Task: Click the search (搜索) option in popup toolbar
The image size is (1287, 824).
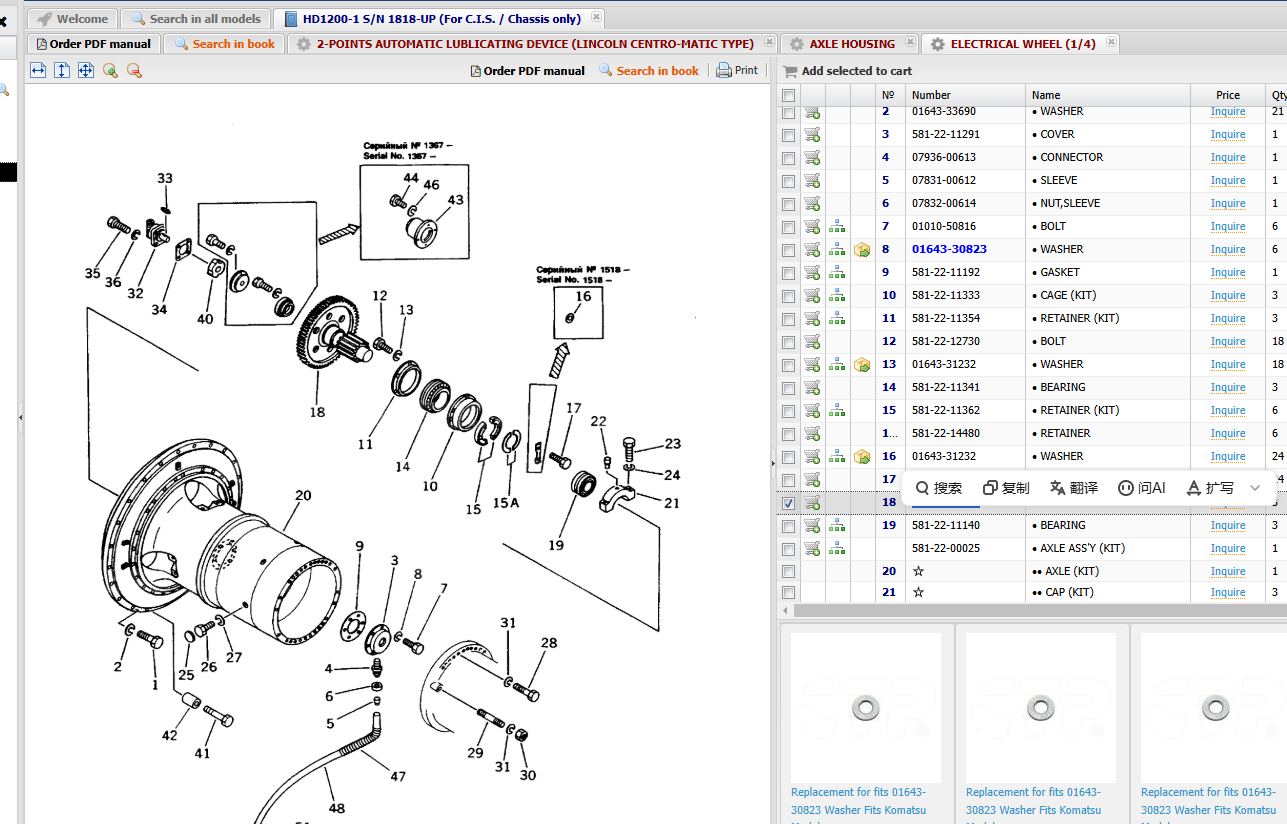Action: pos(939,488)
